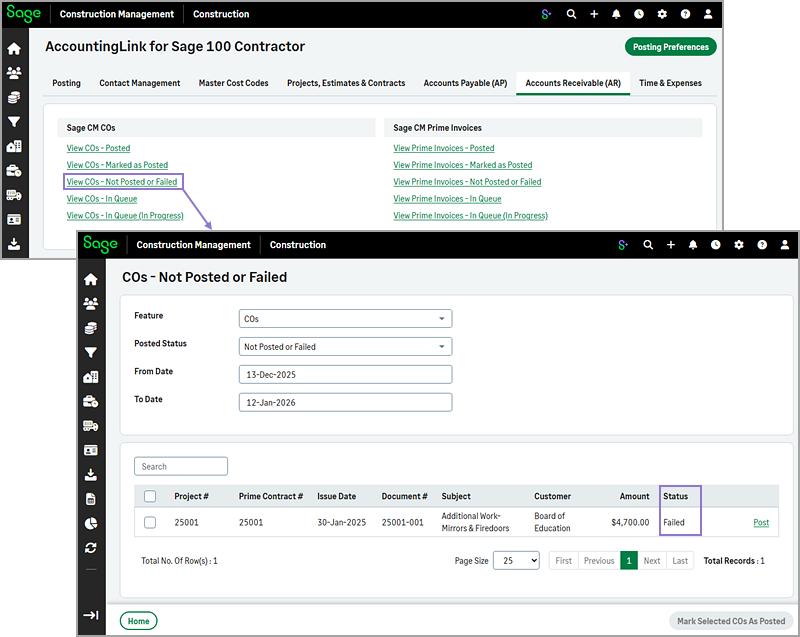Open the search magnifier in front top bar

click(x=648, y=244)
